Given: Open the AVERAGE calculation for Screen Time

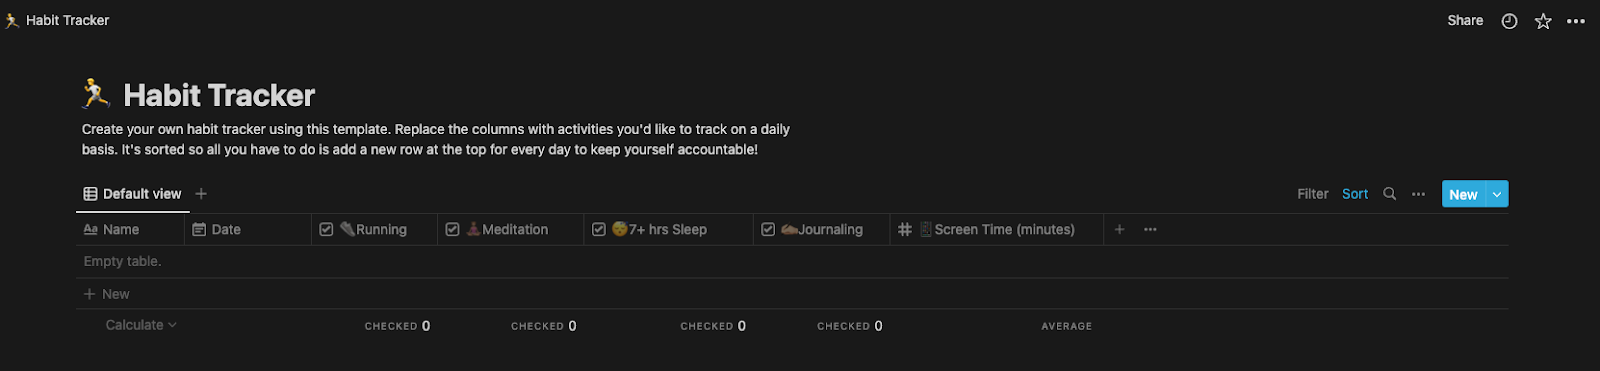Looking at the screenshot, I should (x=1066, y=326).
